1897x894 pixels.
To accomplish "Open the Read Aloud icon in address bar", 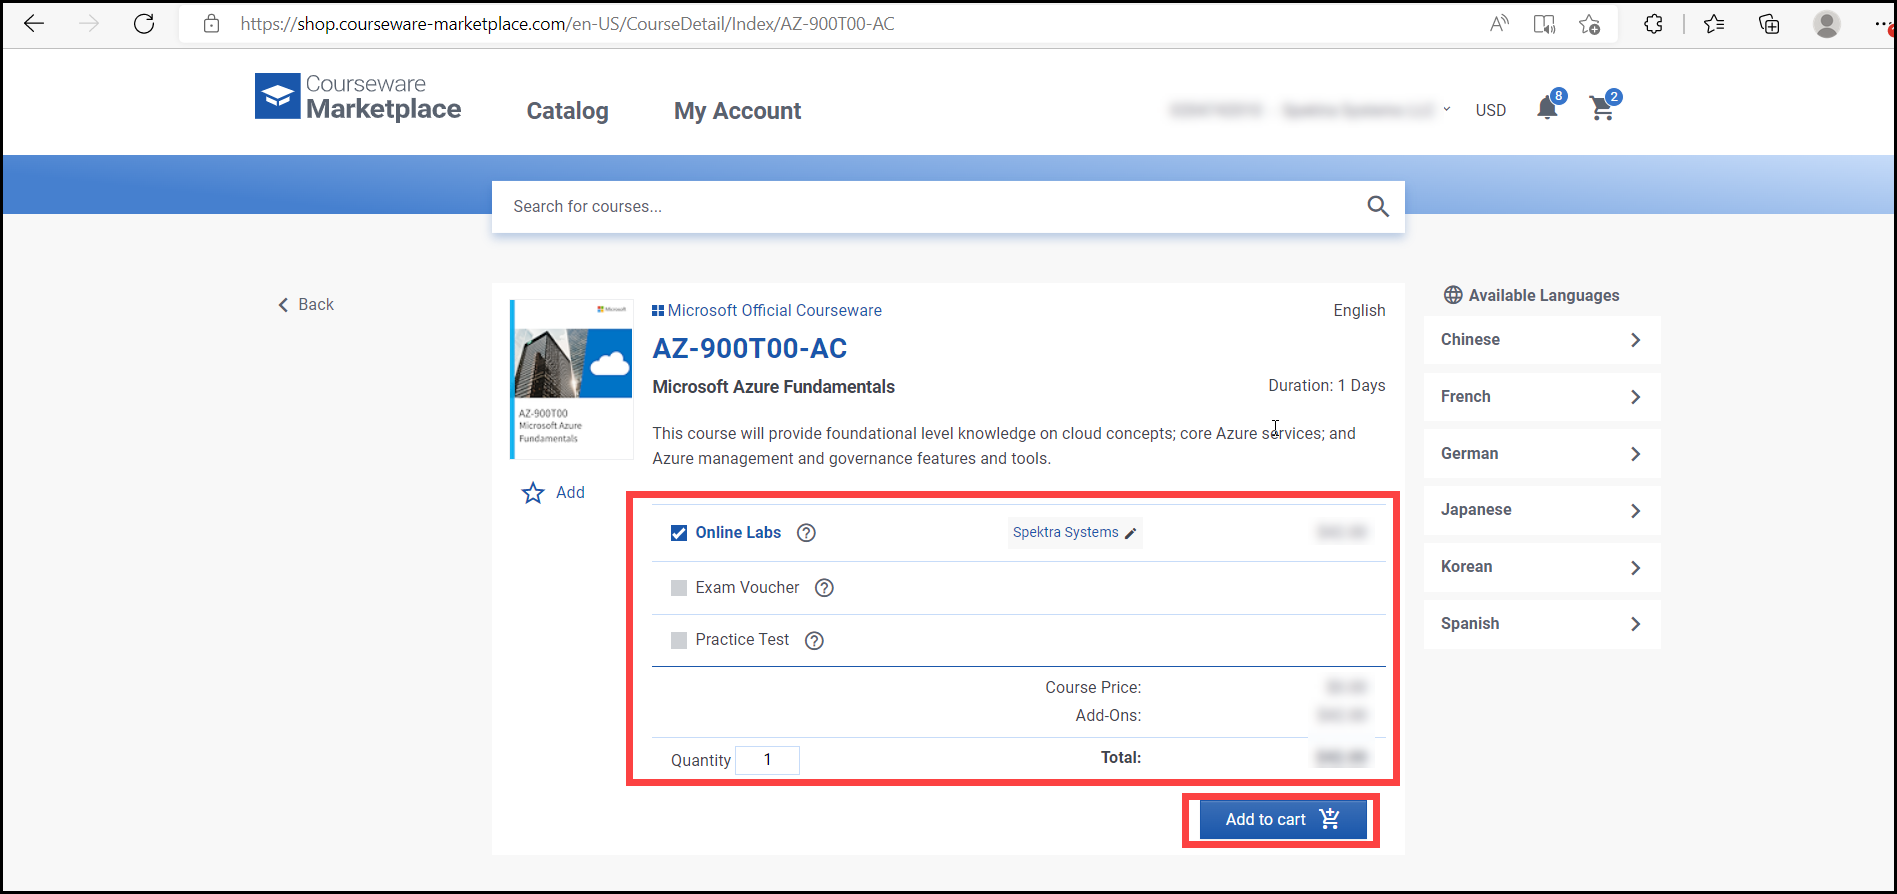I will [x=1499, y=24].
